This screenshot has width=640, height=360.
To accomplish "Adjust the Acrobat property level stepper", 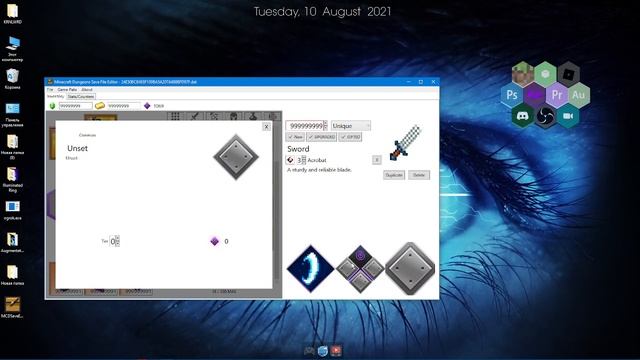I will [x=304, y=160].
